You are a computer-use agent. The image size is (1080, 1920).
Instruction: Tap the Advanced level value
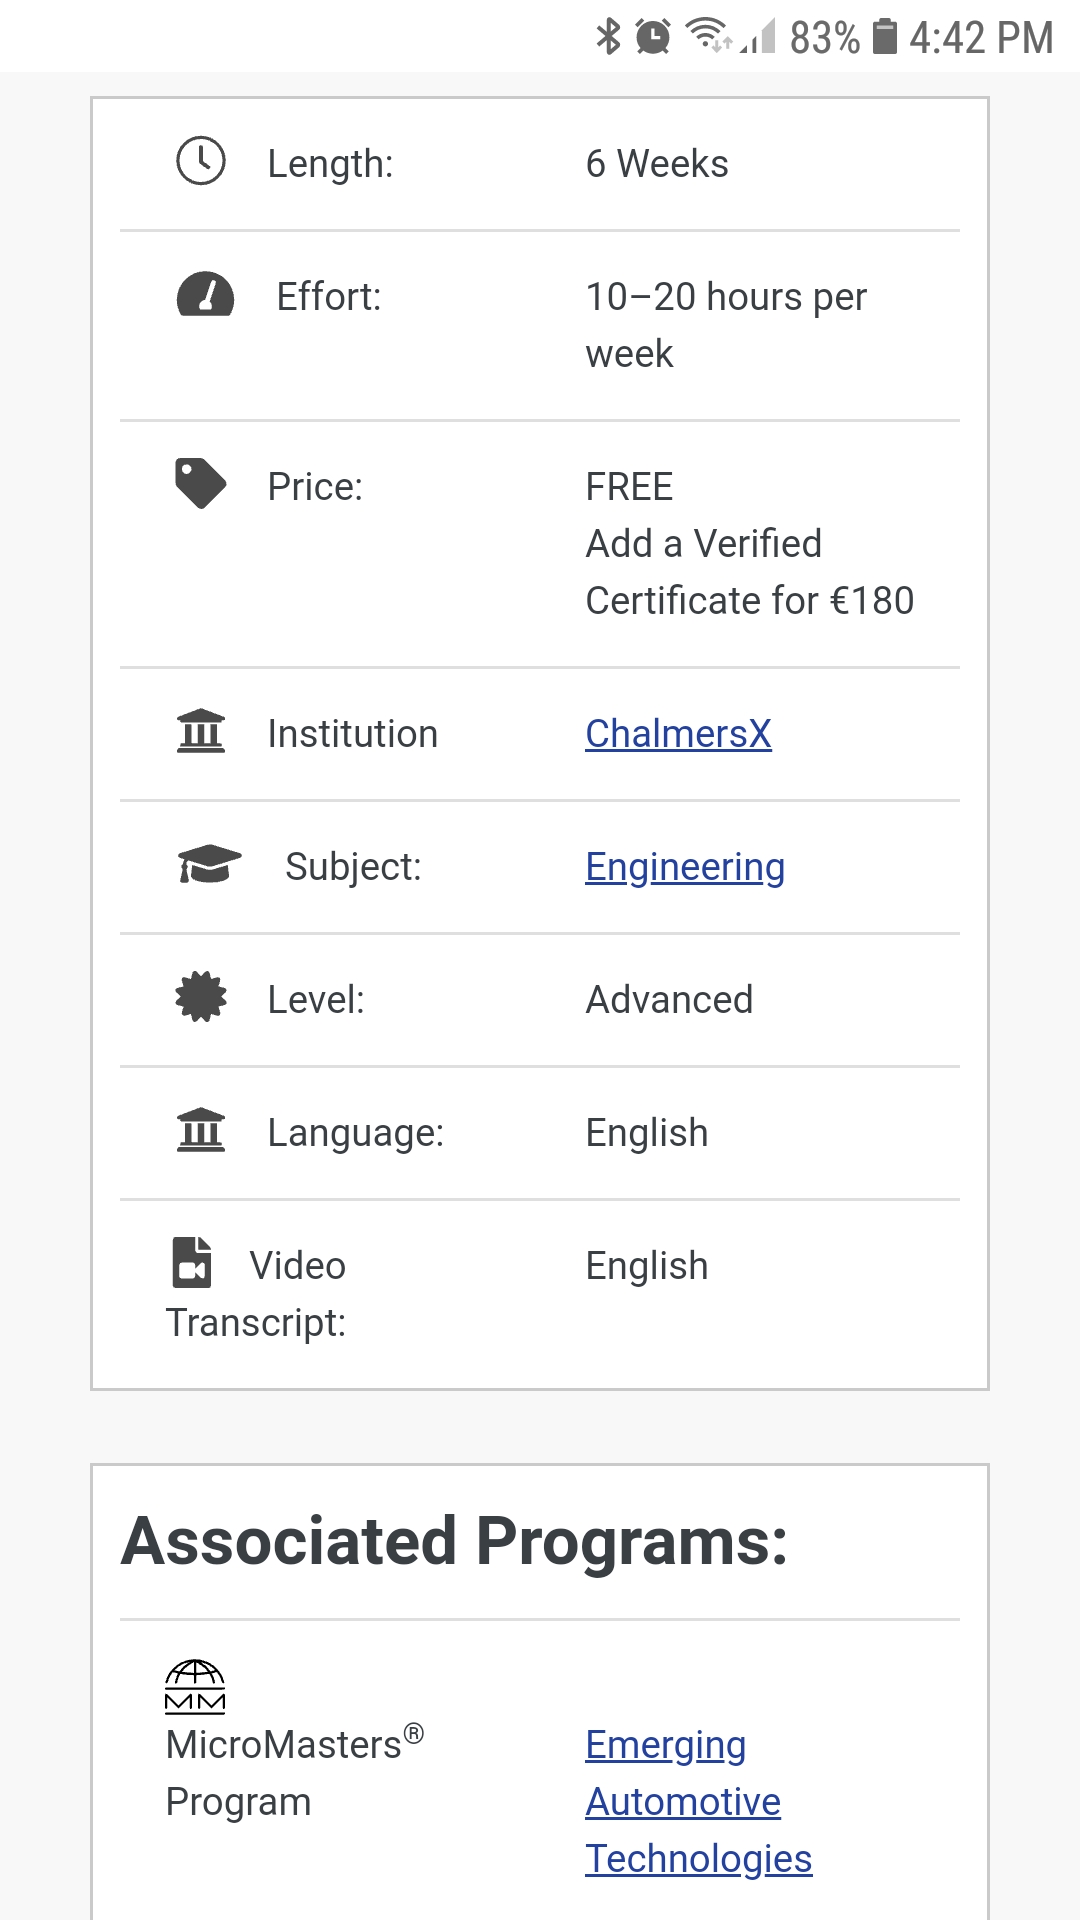pos(669,1000)
